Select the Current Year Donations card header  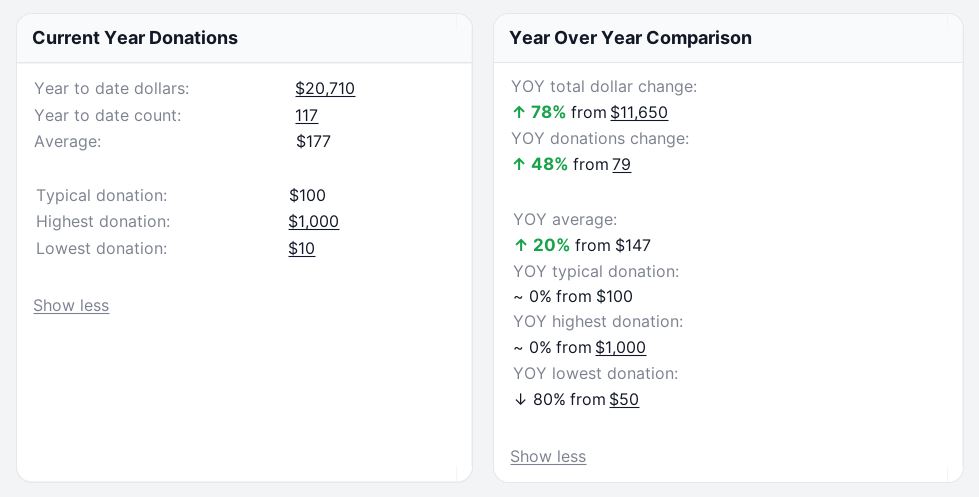[x=244, y=38]
